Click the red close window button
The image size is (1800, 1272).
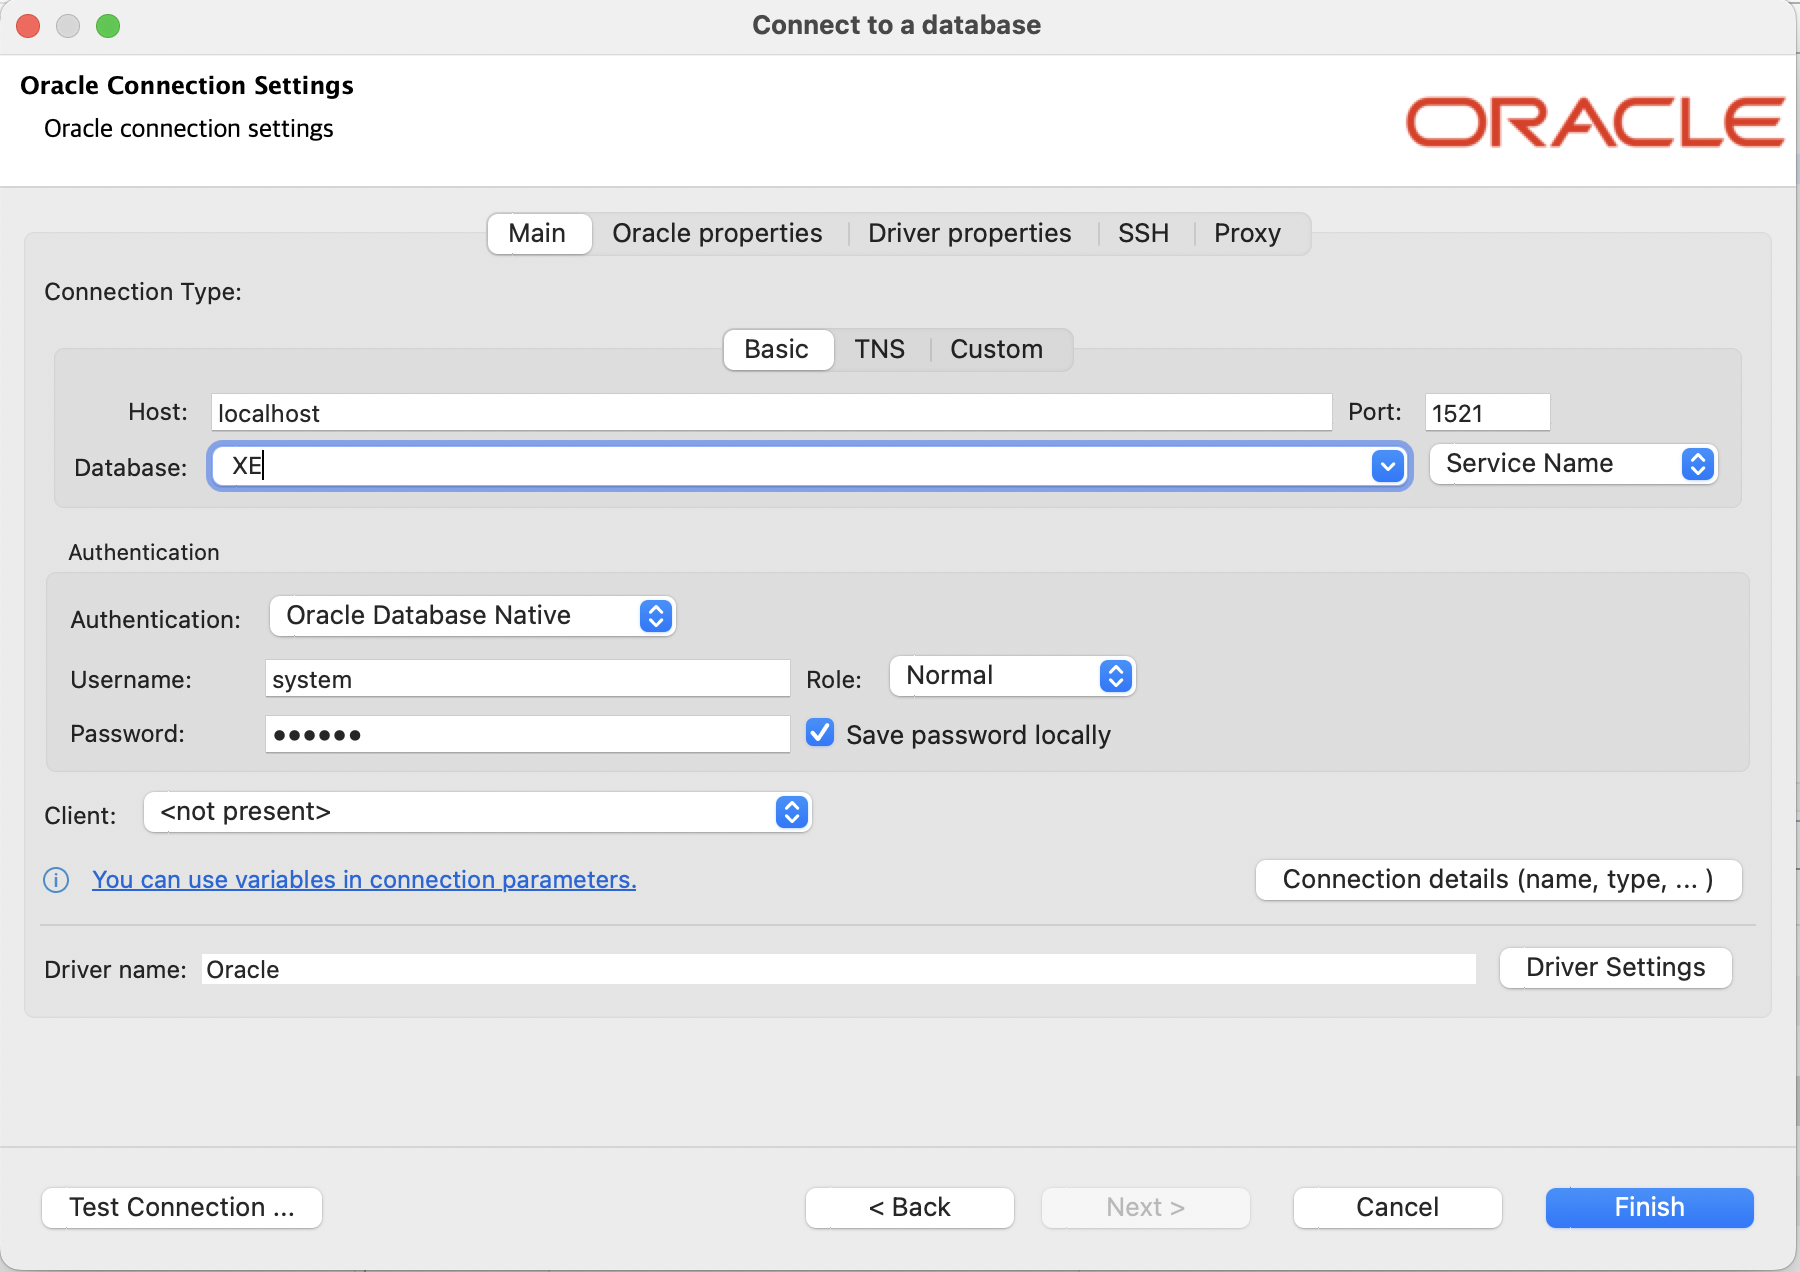28,26
